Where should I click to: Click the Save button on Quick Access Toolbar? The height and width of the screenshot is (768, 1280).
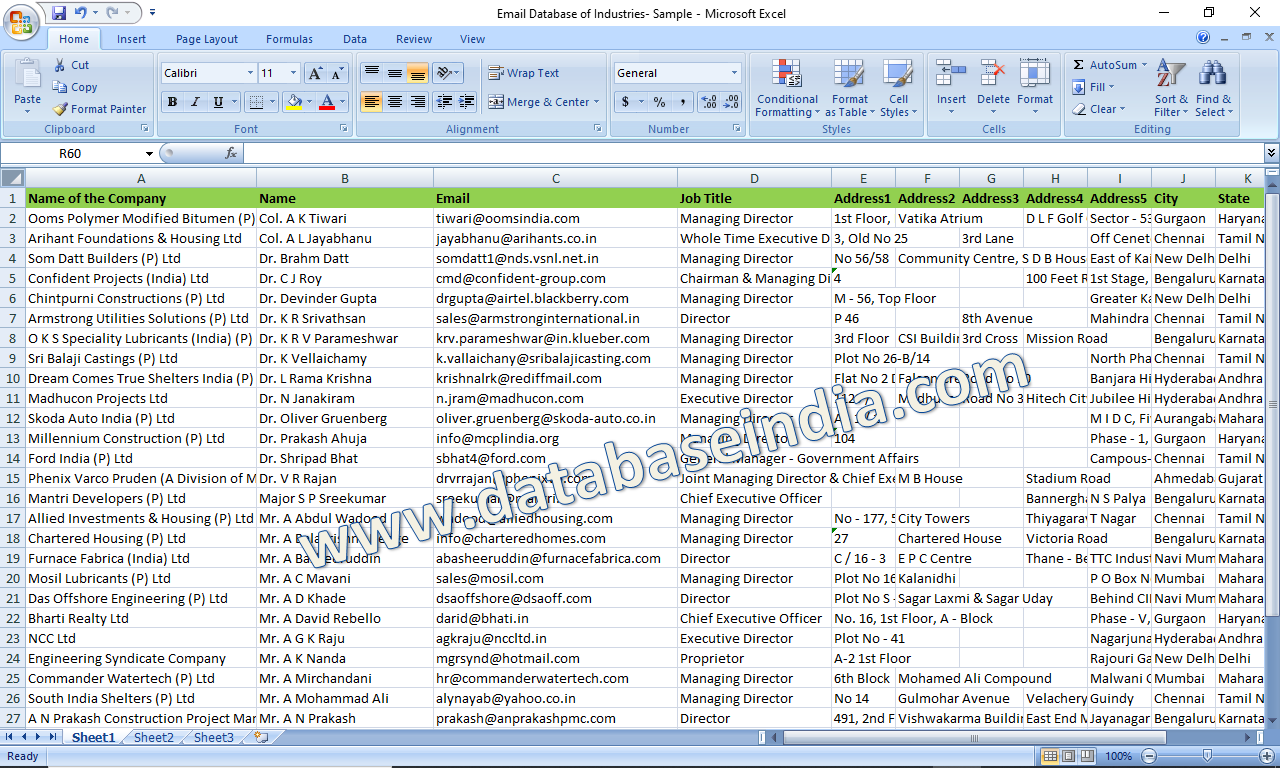click(58, 12)
